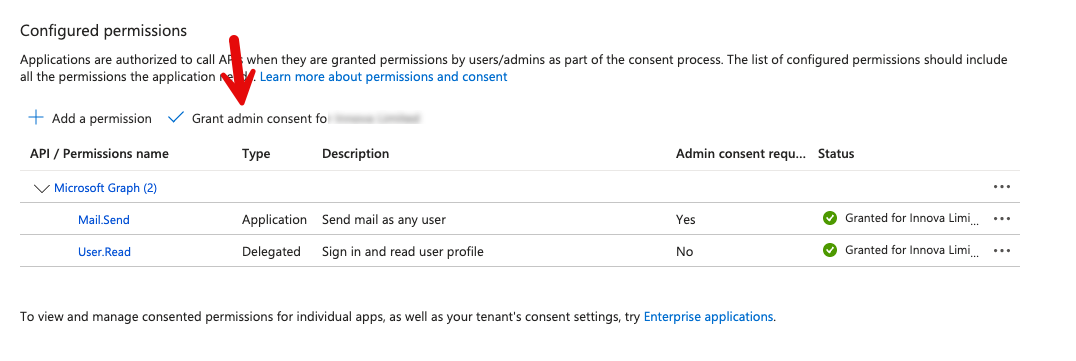The image size is (1076, 361).
Task: Click Add a permission button
Action: (90, 118)
